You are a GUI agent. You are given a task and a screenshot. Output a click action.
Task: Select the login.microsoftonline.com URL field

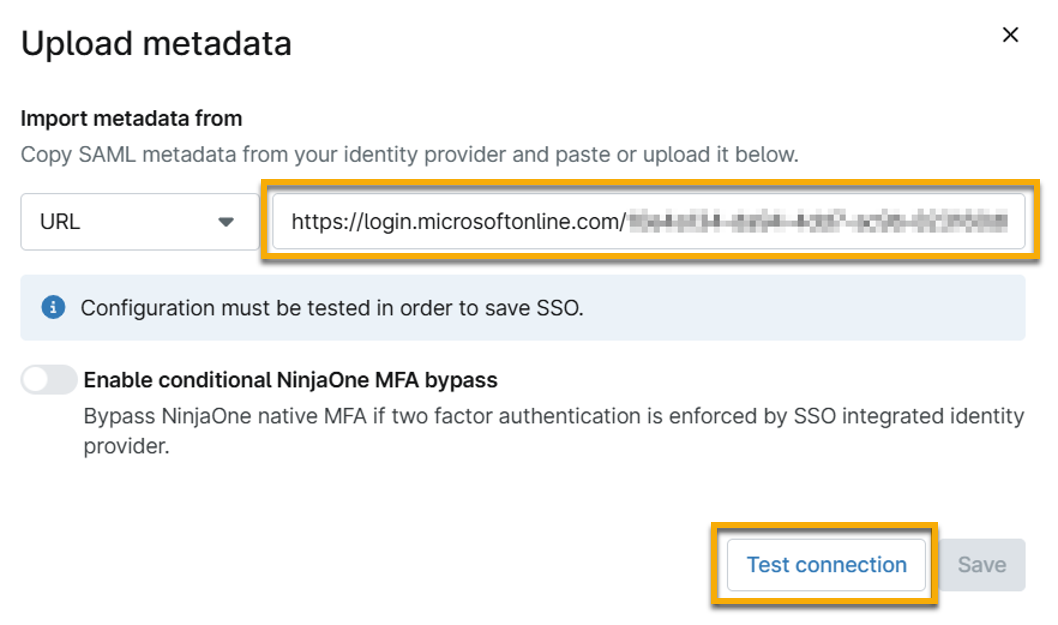[650, 221]
